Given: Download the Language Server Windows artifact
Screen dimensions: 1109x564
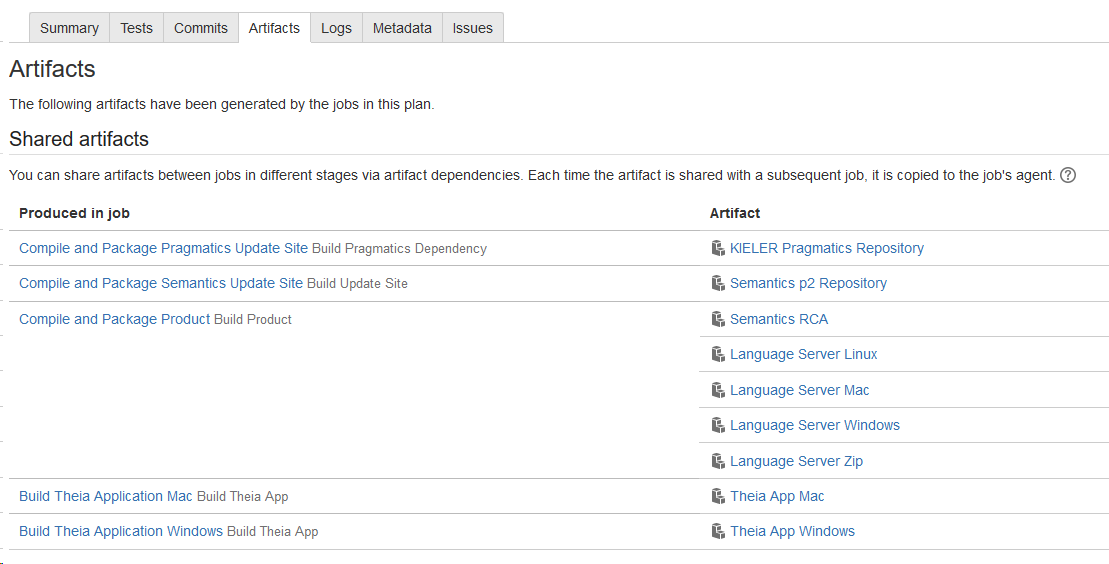Looking at the screenshot, I should (814, 425).
